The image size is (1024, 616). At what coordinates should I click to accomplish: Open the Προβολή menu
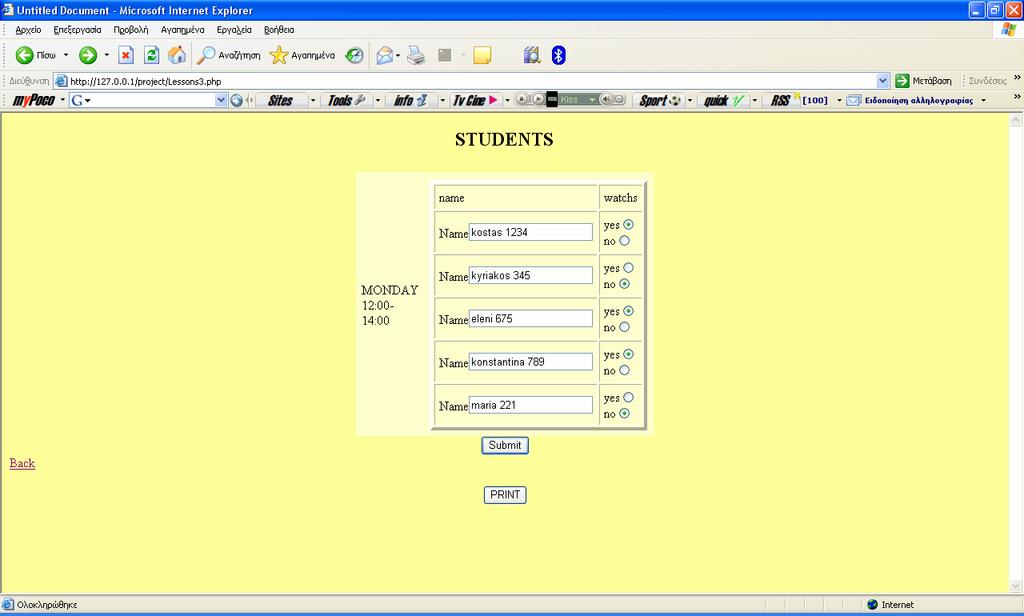131,29
